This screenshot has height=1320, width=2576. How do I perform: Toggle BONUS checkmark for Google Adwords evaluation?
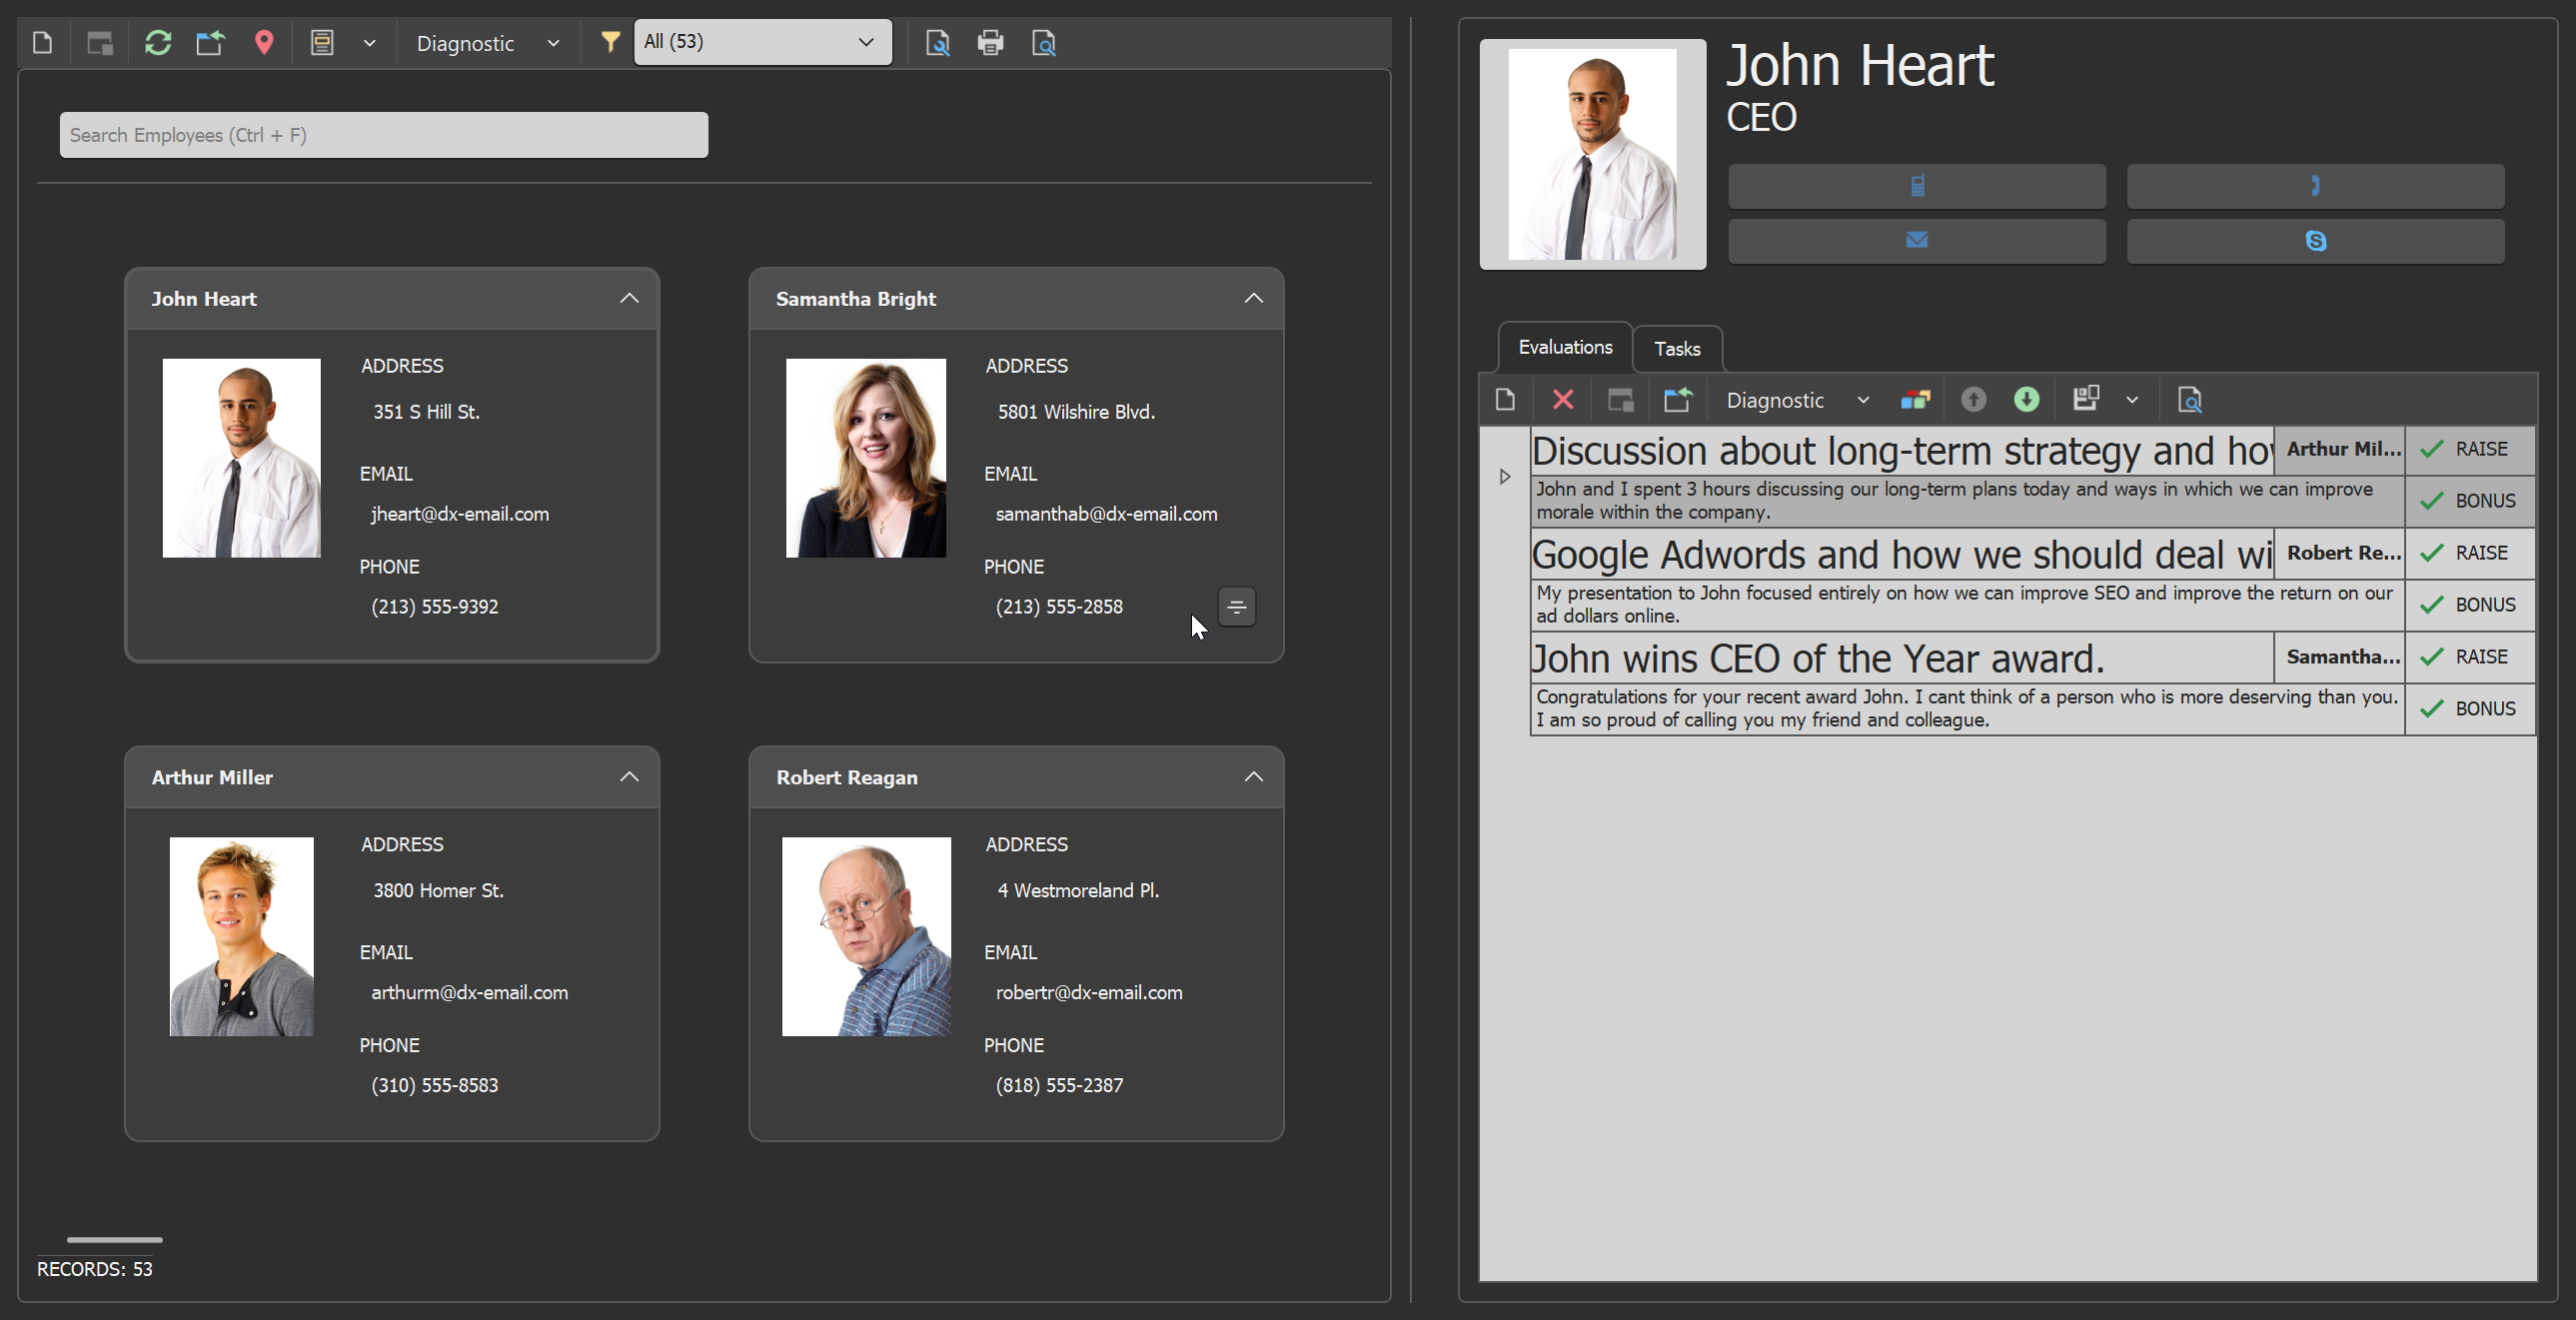(2432, 605)
